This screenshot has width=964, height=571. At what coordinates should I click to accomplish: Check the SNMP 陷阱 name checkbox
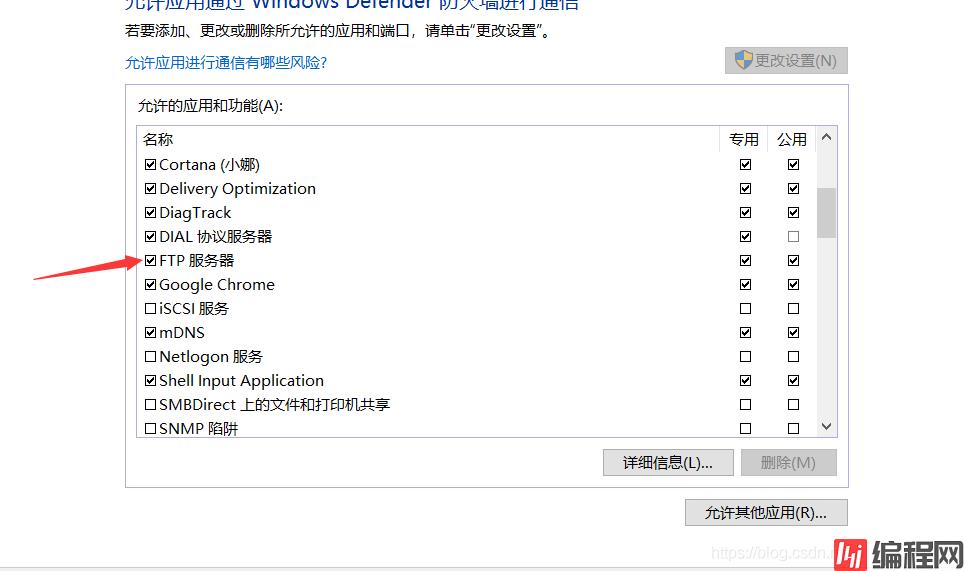click(x=151, y=429)
